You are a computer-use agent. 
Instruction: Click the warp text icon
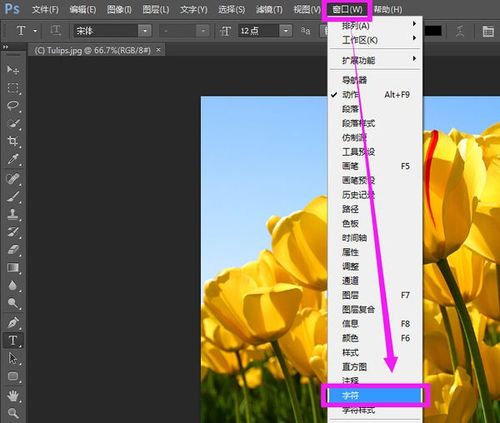(460, 31)
